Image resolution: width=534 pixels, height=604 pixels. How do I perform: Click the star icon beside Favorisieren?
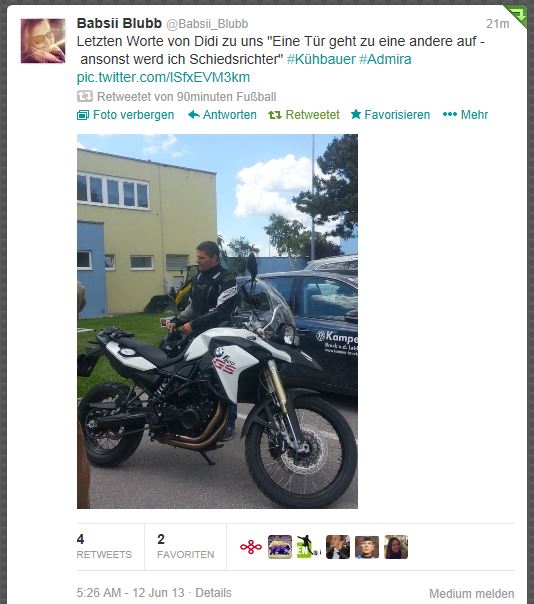click(x=356, y=114)
